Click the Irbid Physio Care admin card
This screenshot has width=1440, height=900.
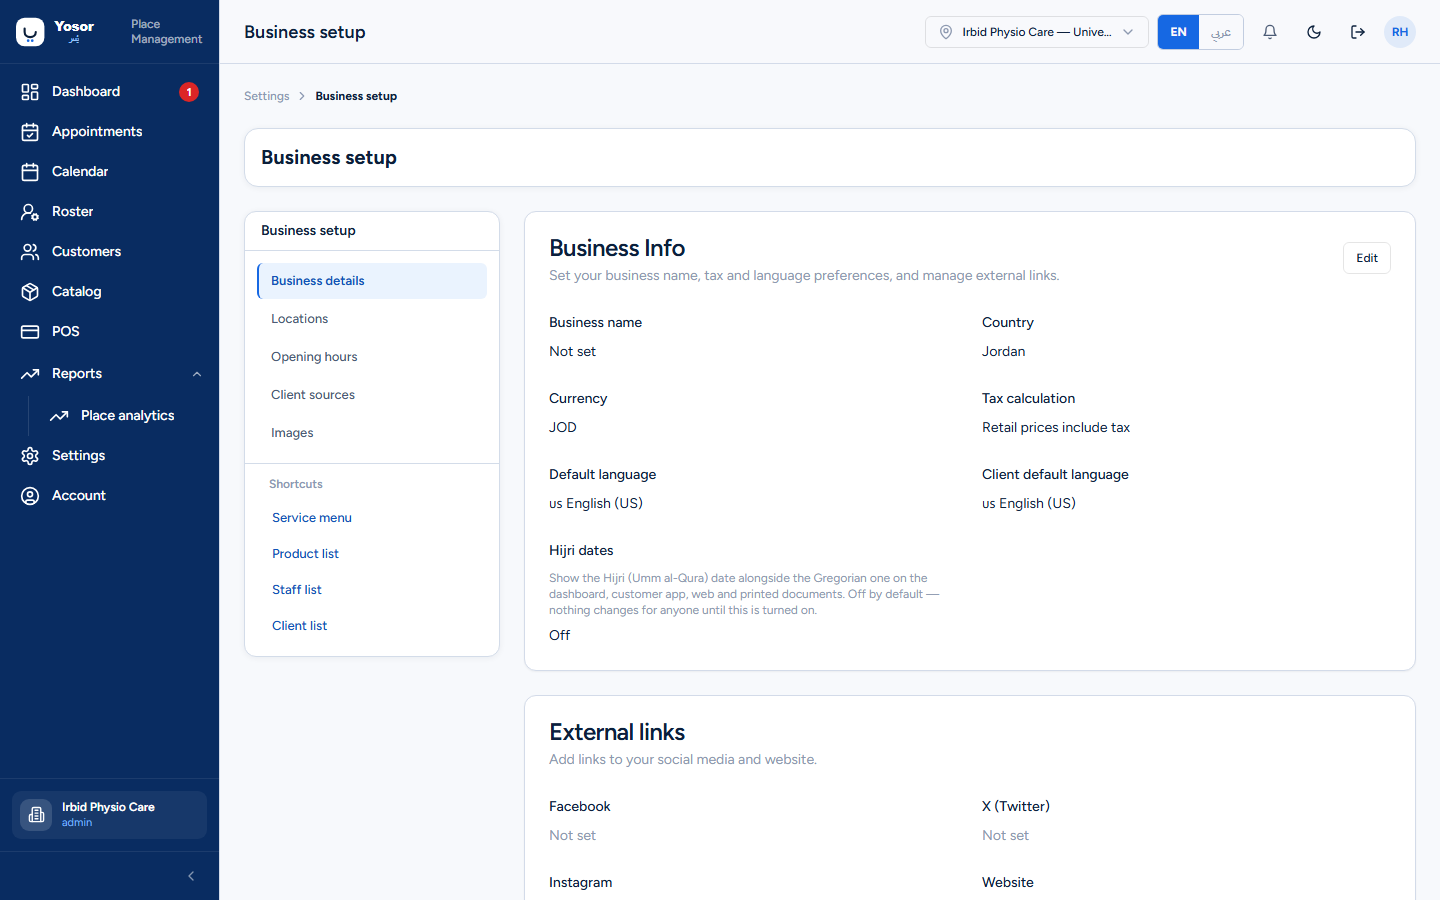tap(109, 815)
